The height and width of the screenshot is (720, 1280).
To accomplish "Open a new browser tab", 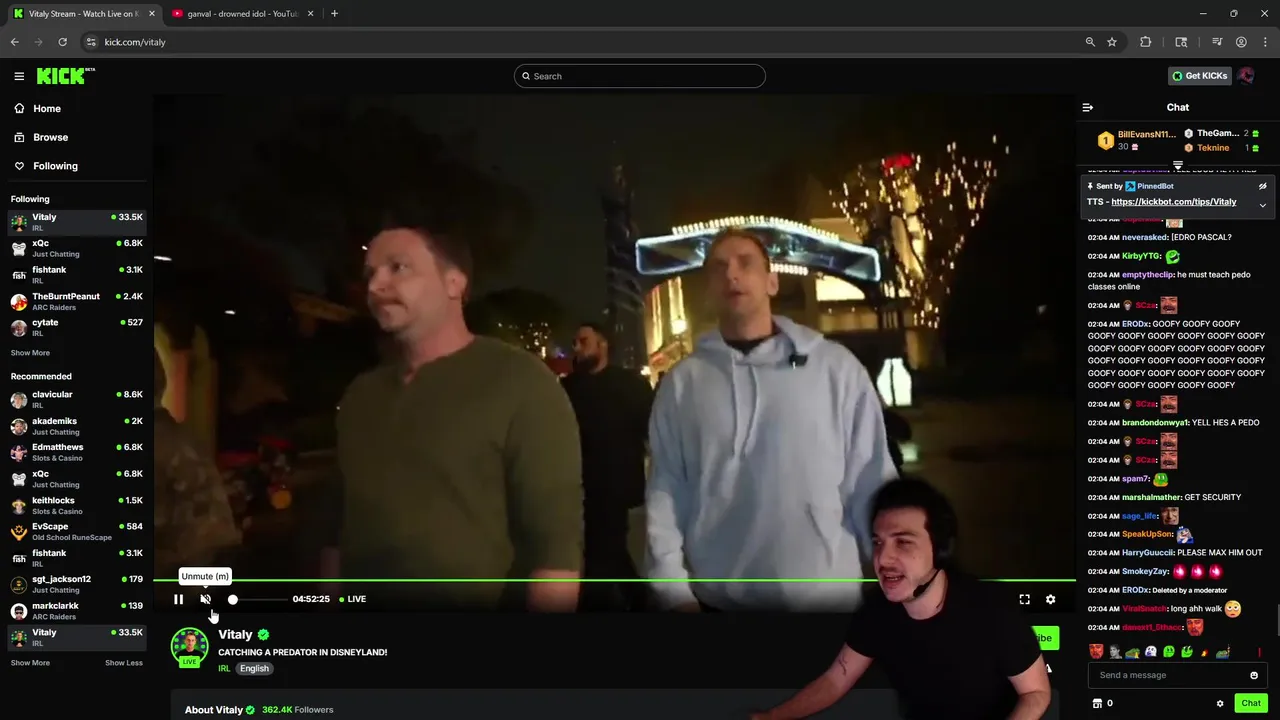I will pyautogui.click(x=334, y=14).
